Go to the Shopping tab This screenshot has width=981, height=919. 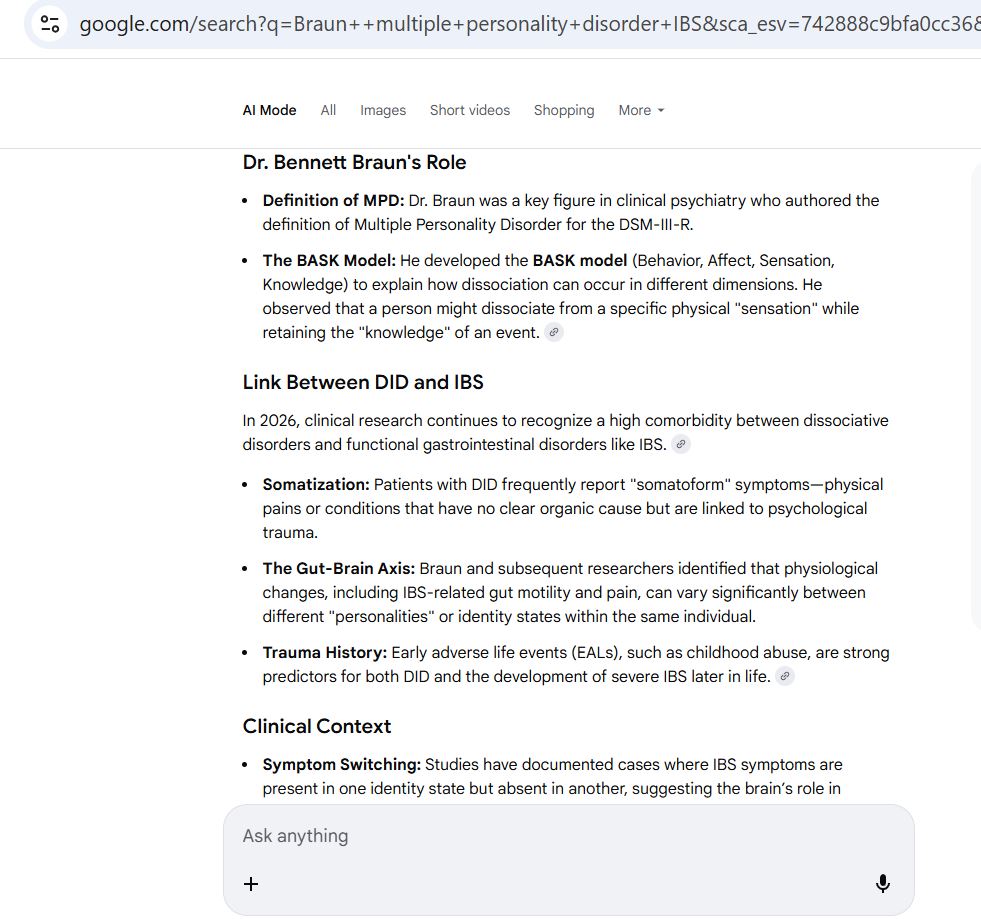click(x=564, y=110)
